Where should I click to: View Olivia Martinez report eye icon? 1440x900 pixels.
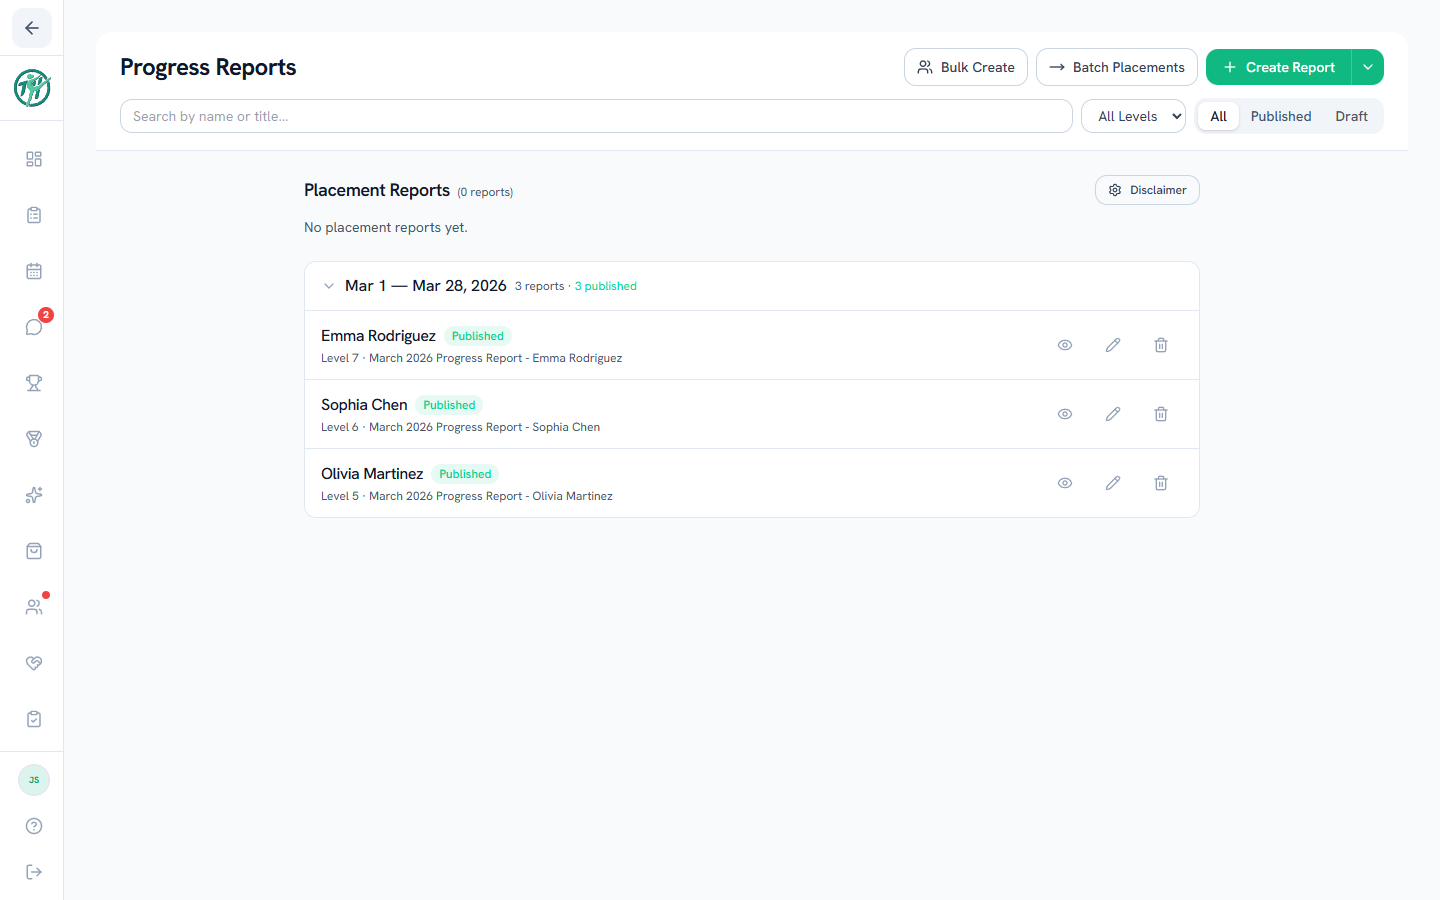(1065, 483)
